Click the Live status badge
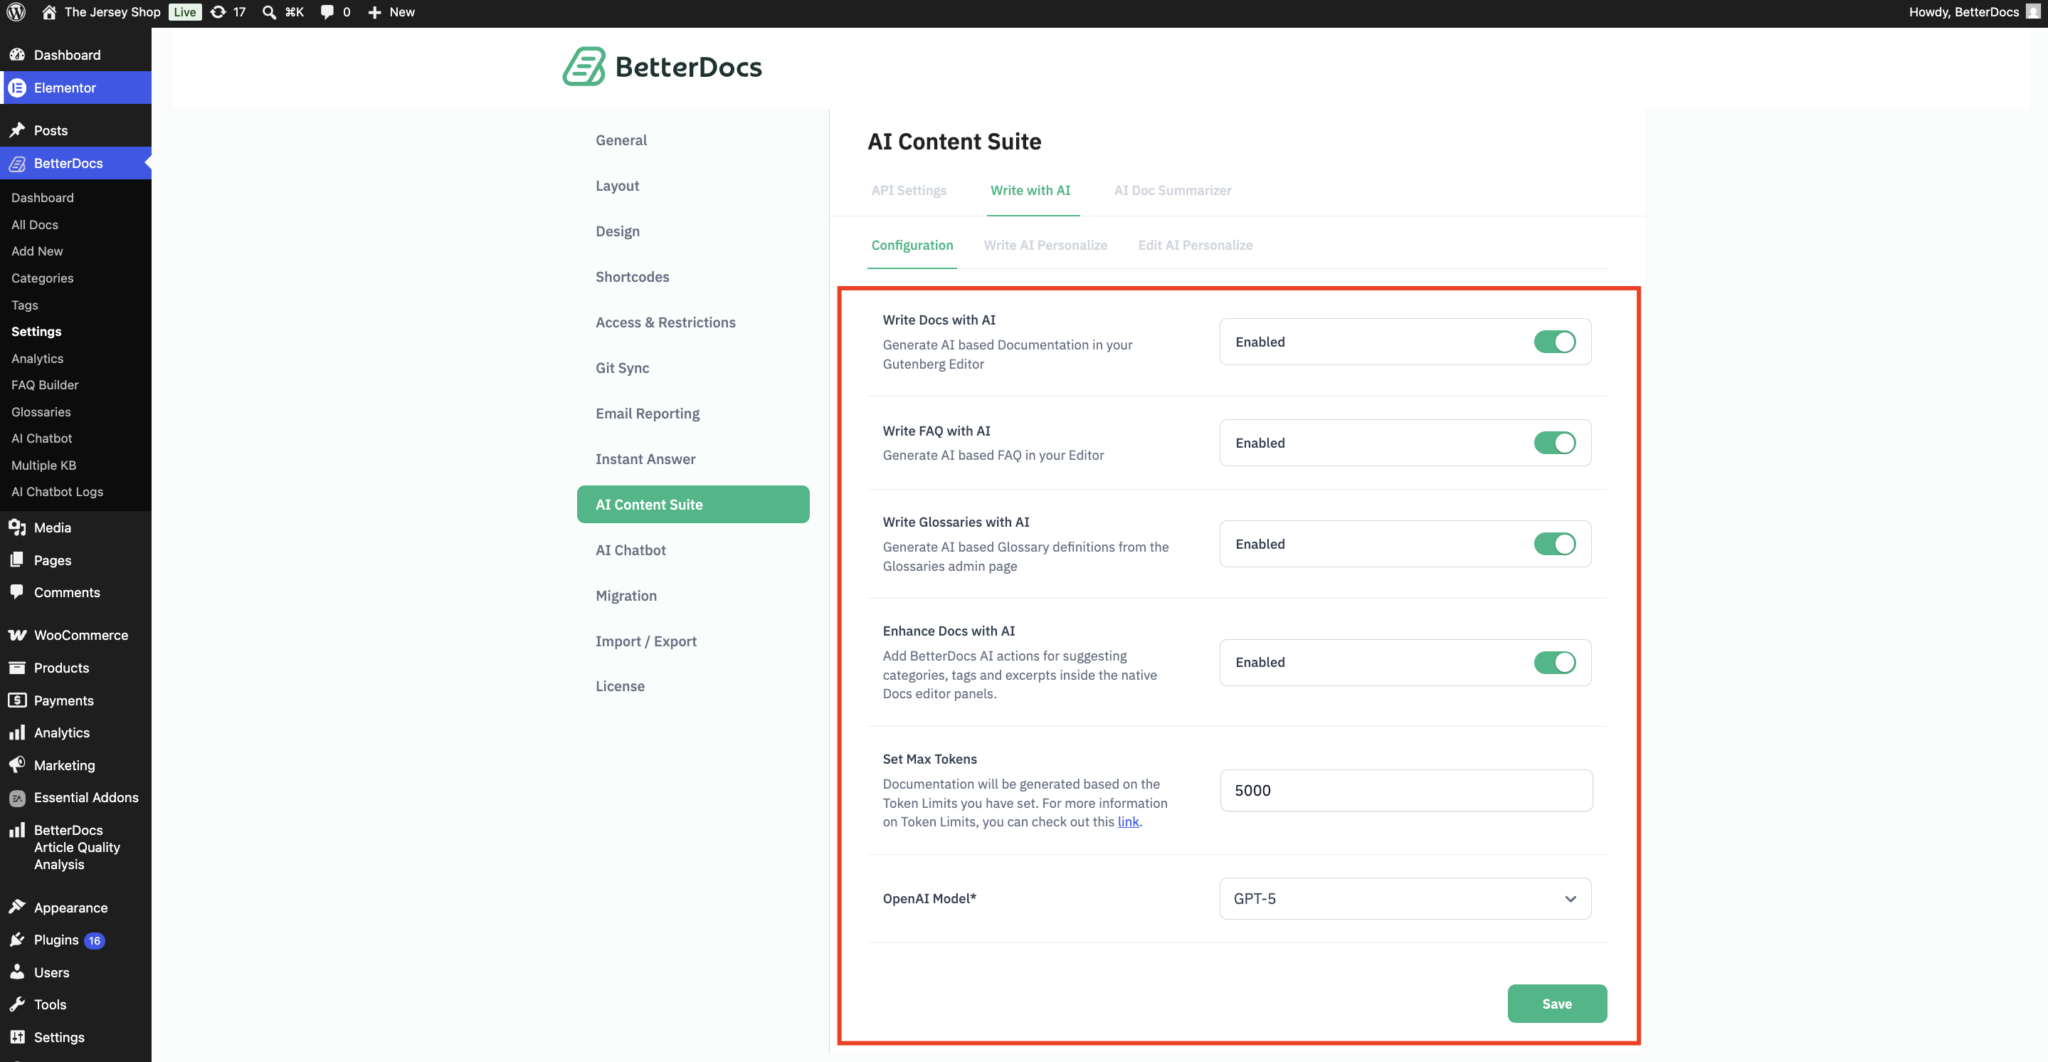Image resolution: width=2048 pixels, height=1062 pixels. point(185,12)
